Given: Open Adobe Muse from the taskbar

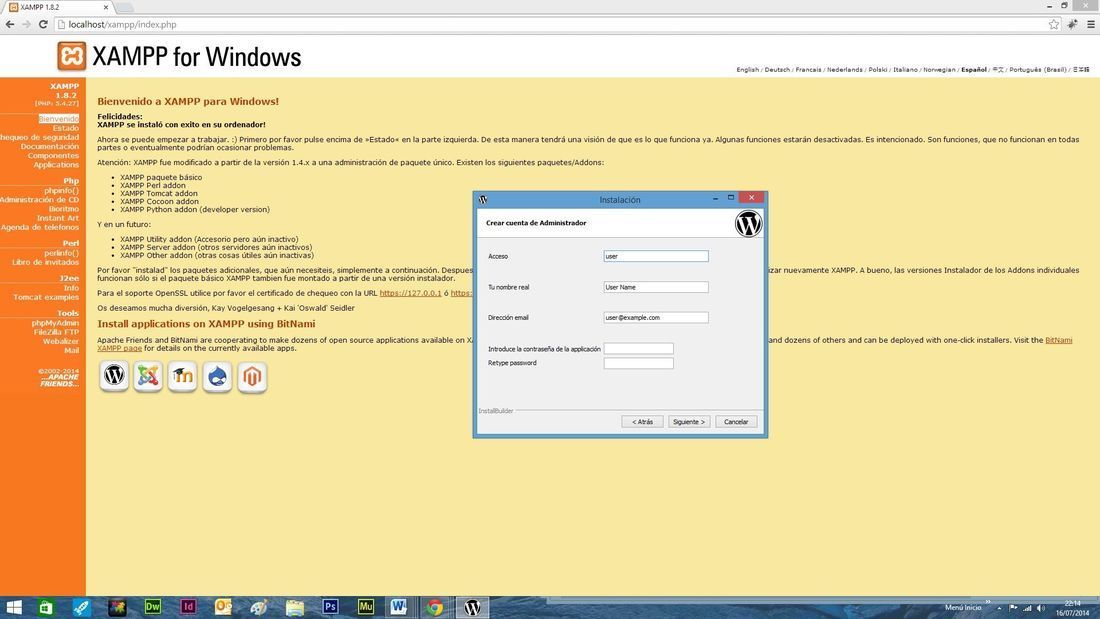Looking at the screenshot, I should (x=365, y=607).
